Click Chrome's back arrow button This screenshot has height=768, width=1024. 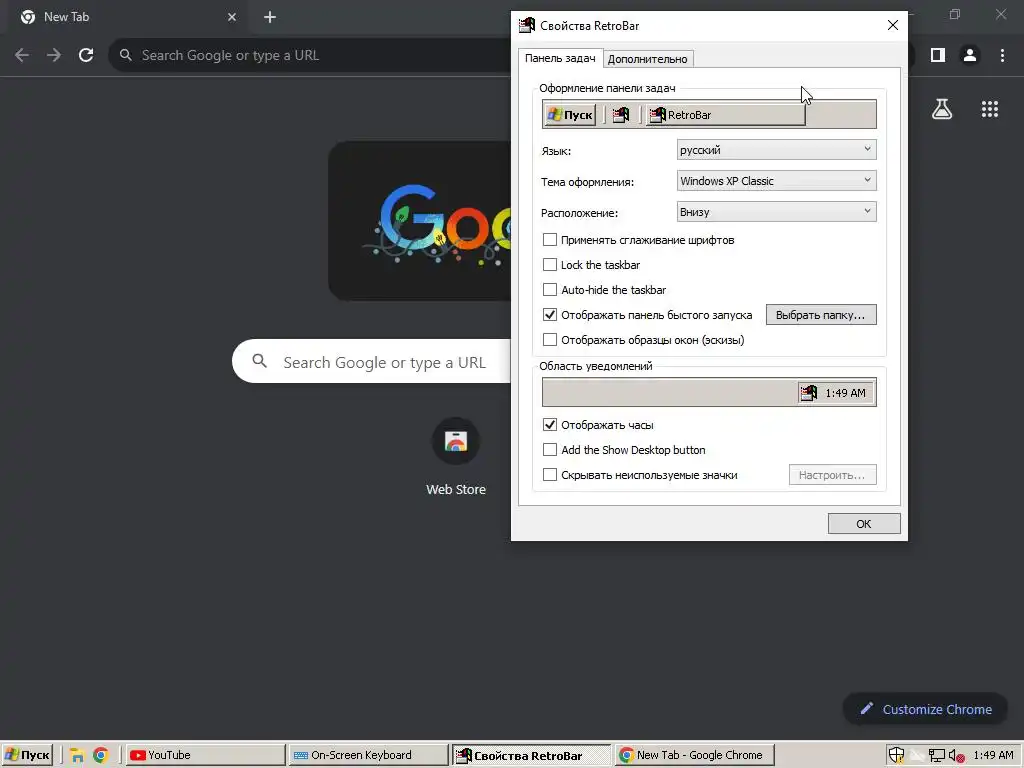22,56
